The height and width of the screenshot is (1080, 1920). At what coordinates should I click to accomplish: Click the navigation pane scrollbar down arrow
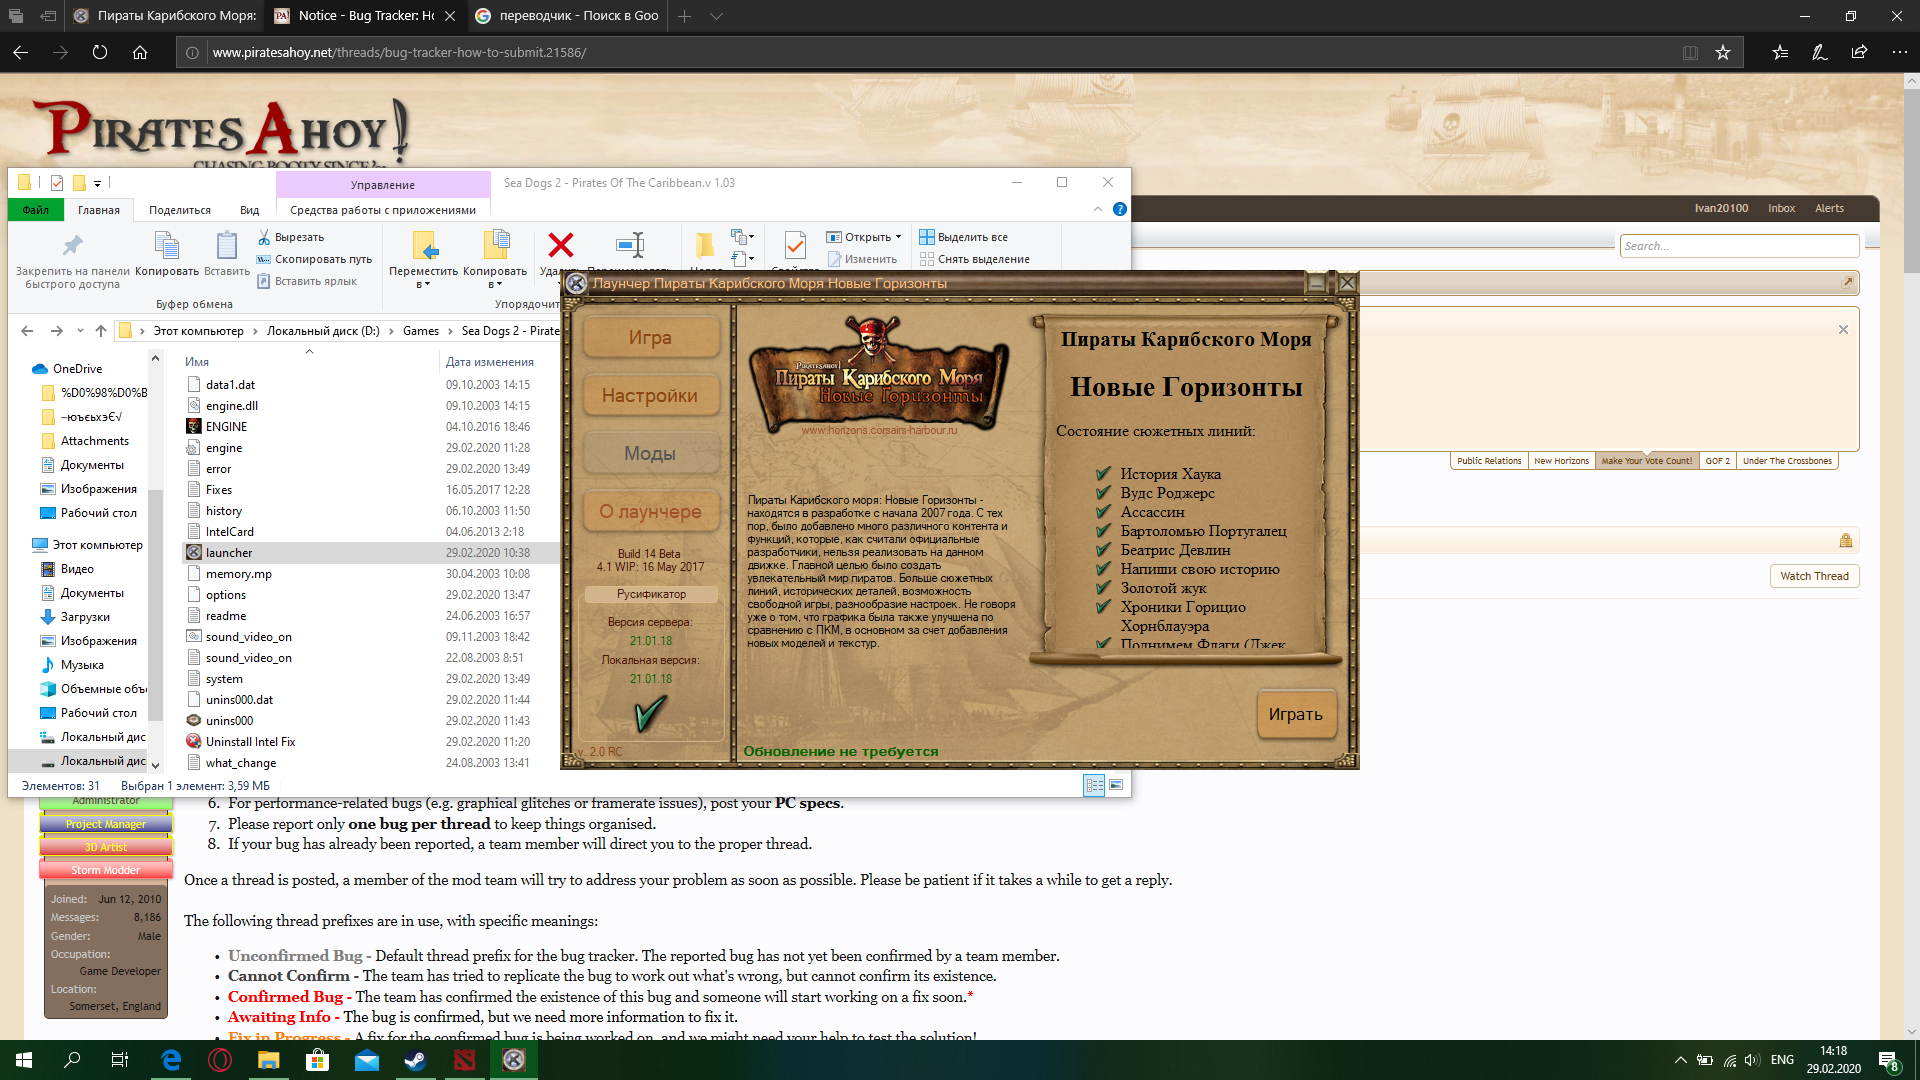point(155,765)
